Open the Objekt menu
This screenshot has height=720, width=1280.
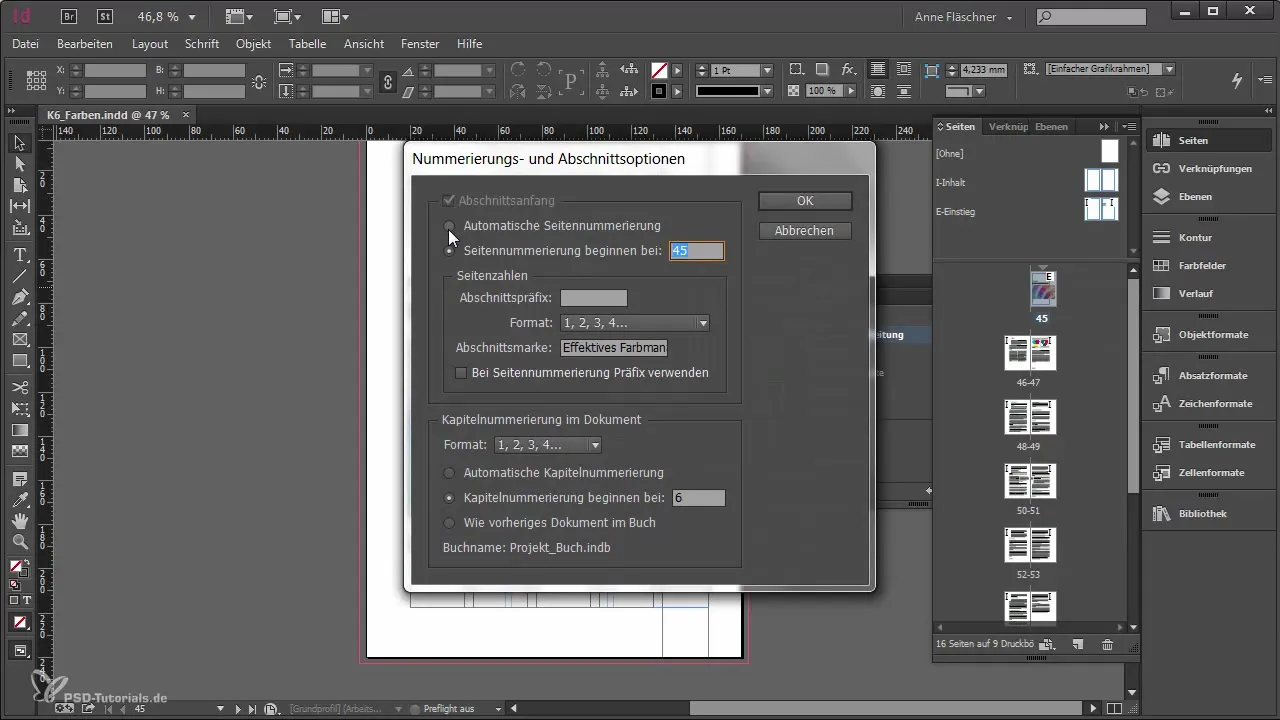pos(254,44)
